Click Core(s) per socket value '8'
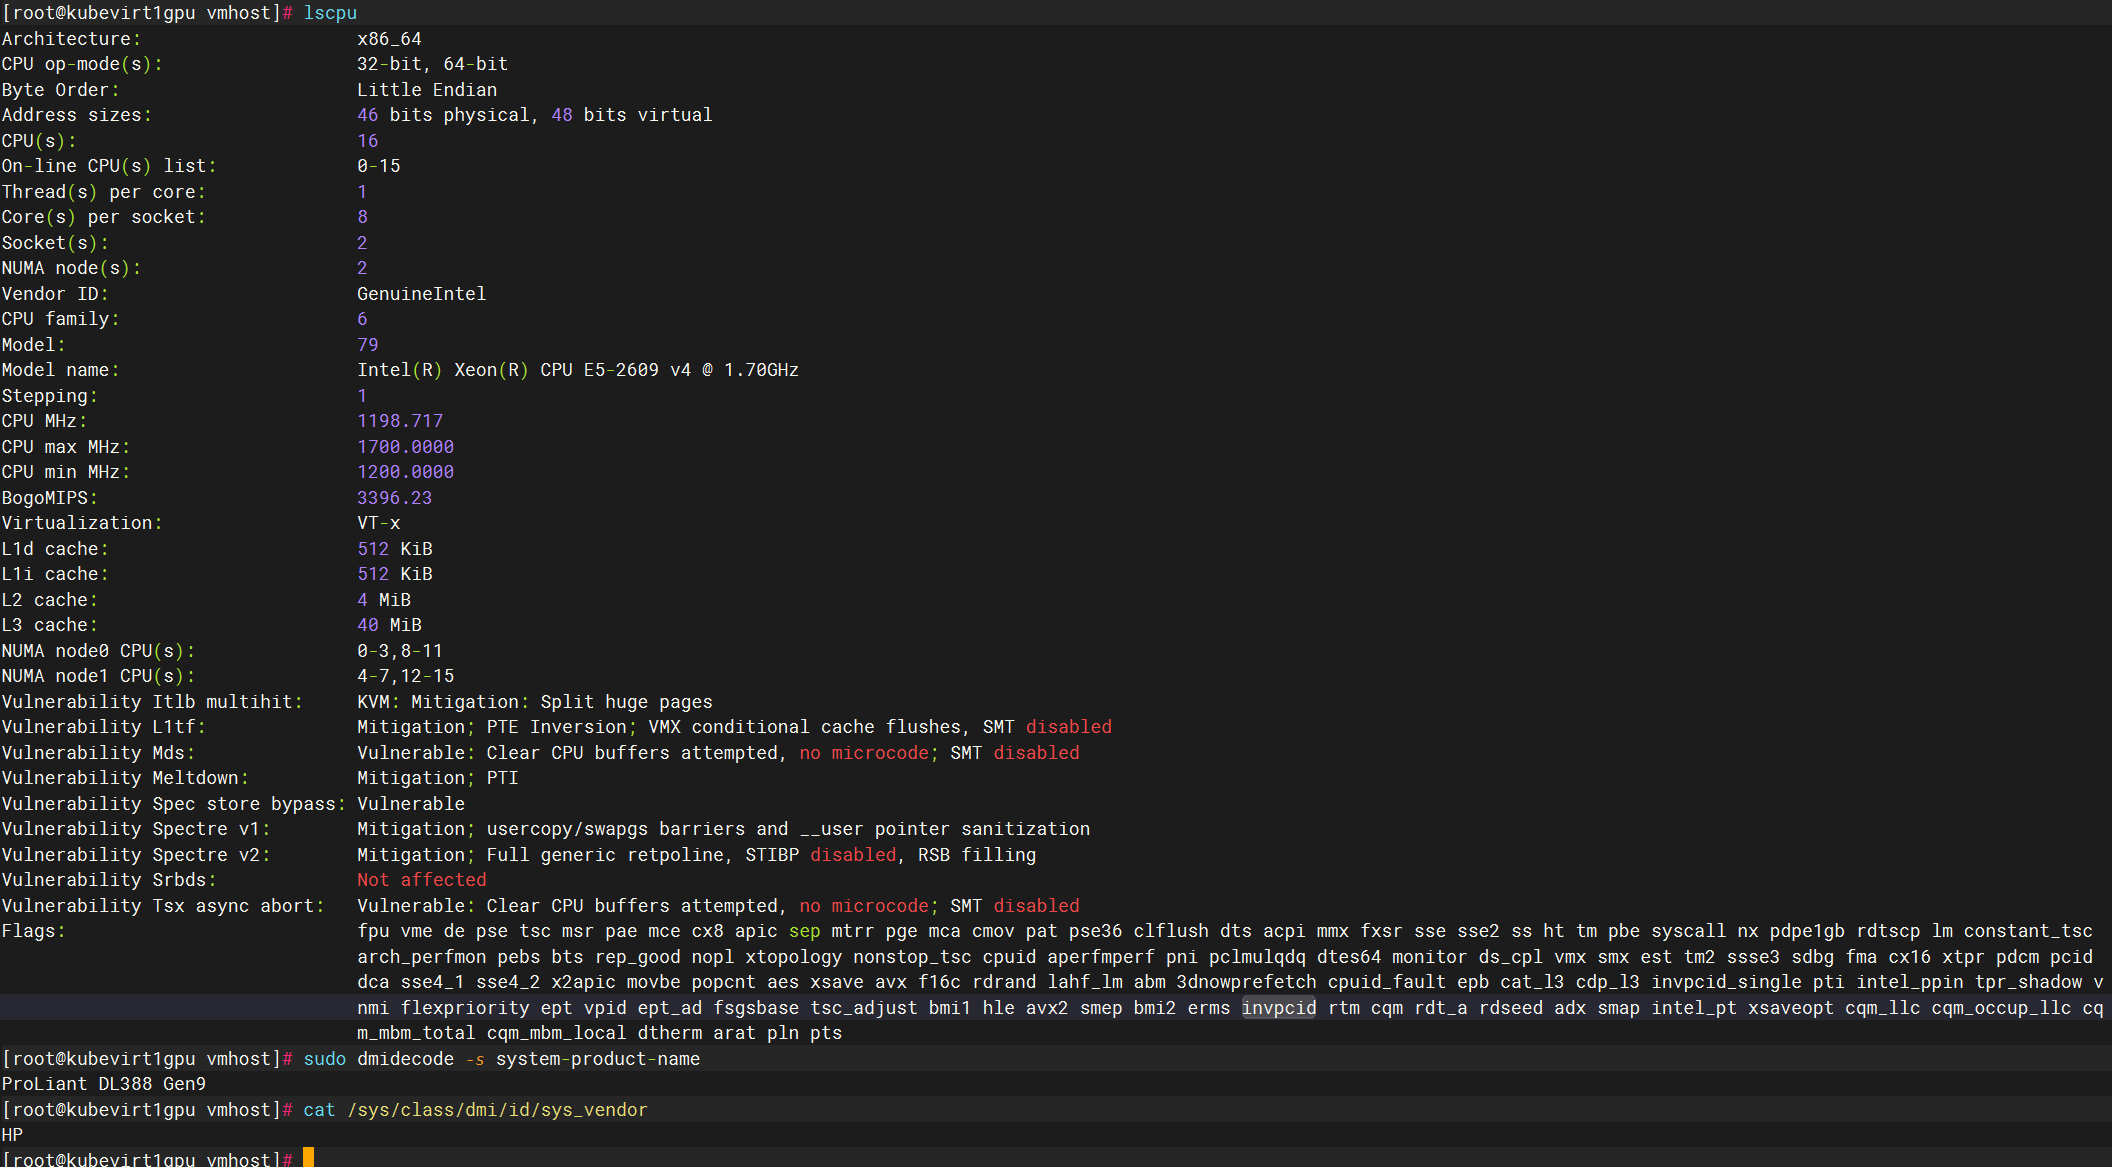The height and width of the screenshot is (1167, 2112). [x=362, y=217]
